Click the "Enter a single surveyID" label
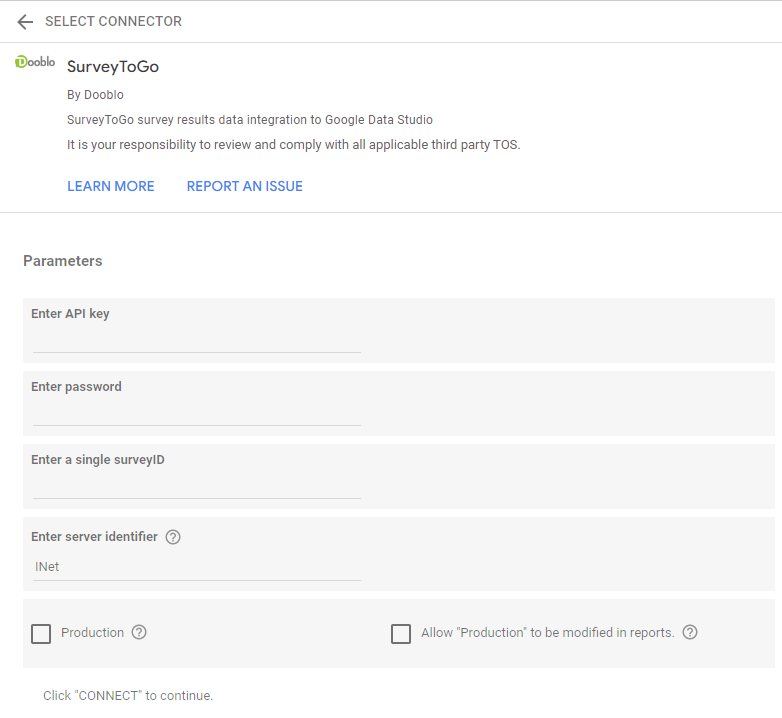 tap(98, 460)
